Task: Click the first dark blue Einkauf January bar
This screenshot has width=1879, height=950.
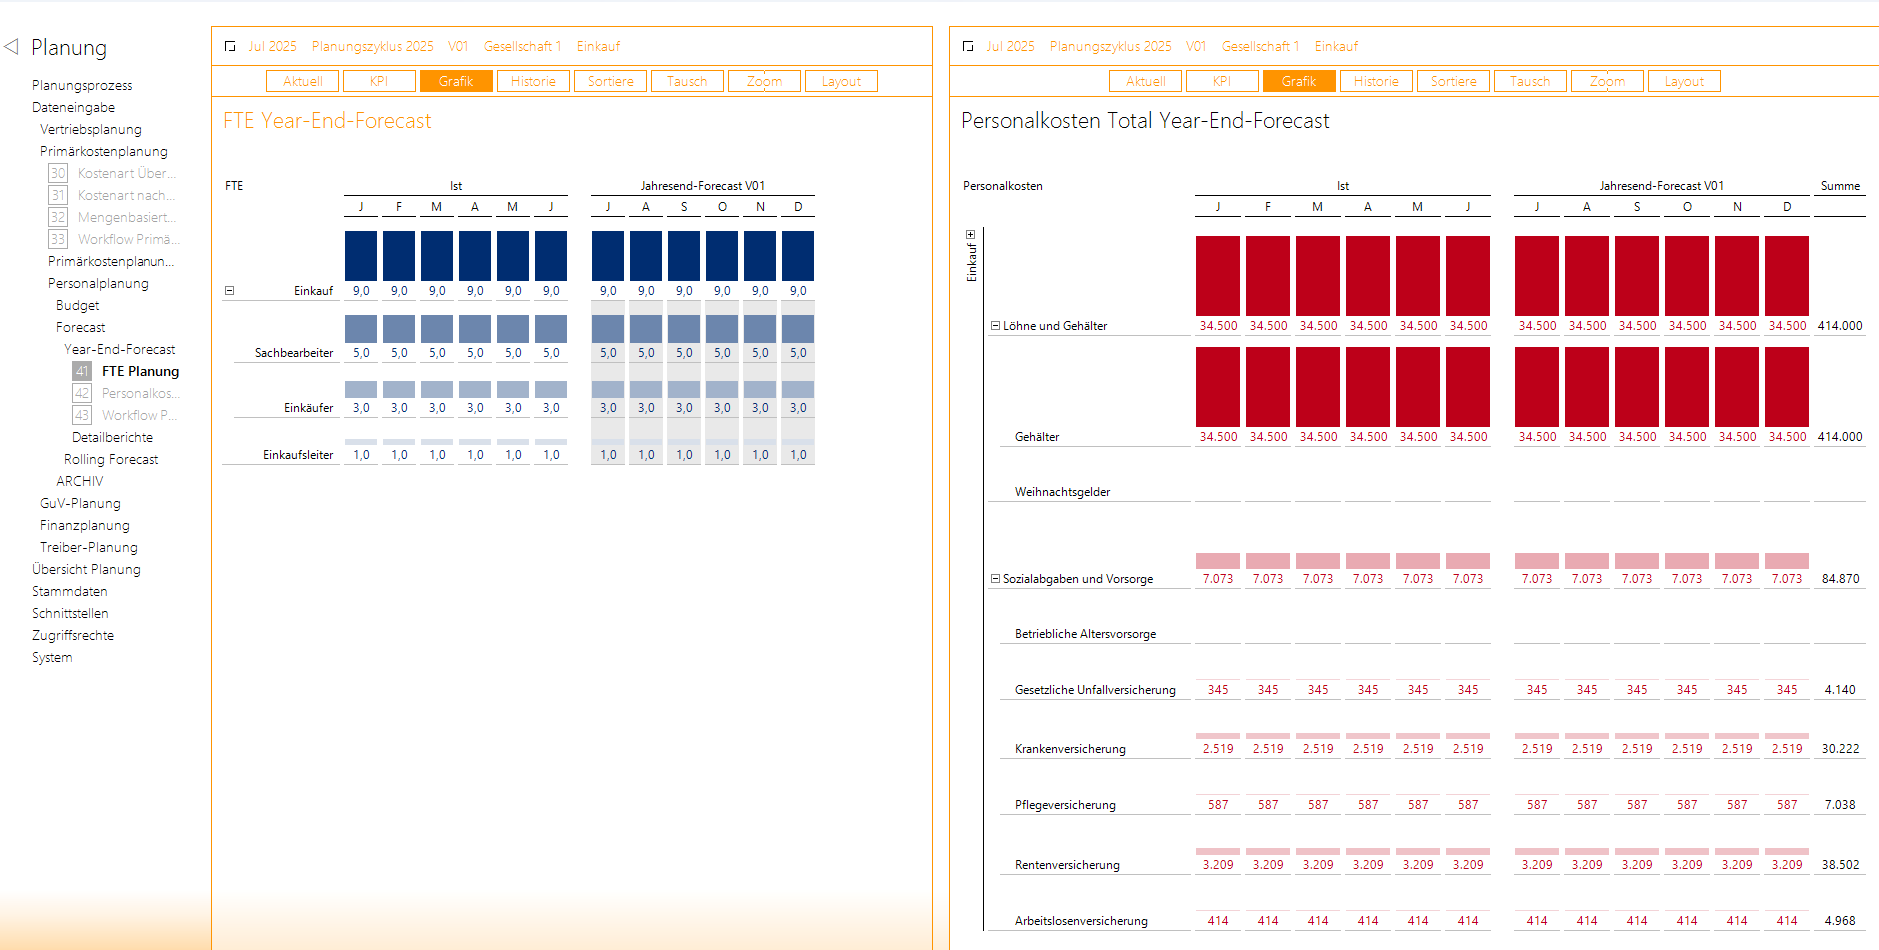Action: (x=361, y=256)
